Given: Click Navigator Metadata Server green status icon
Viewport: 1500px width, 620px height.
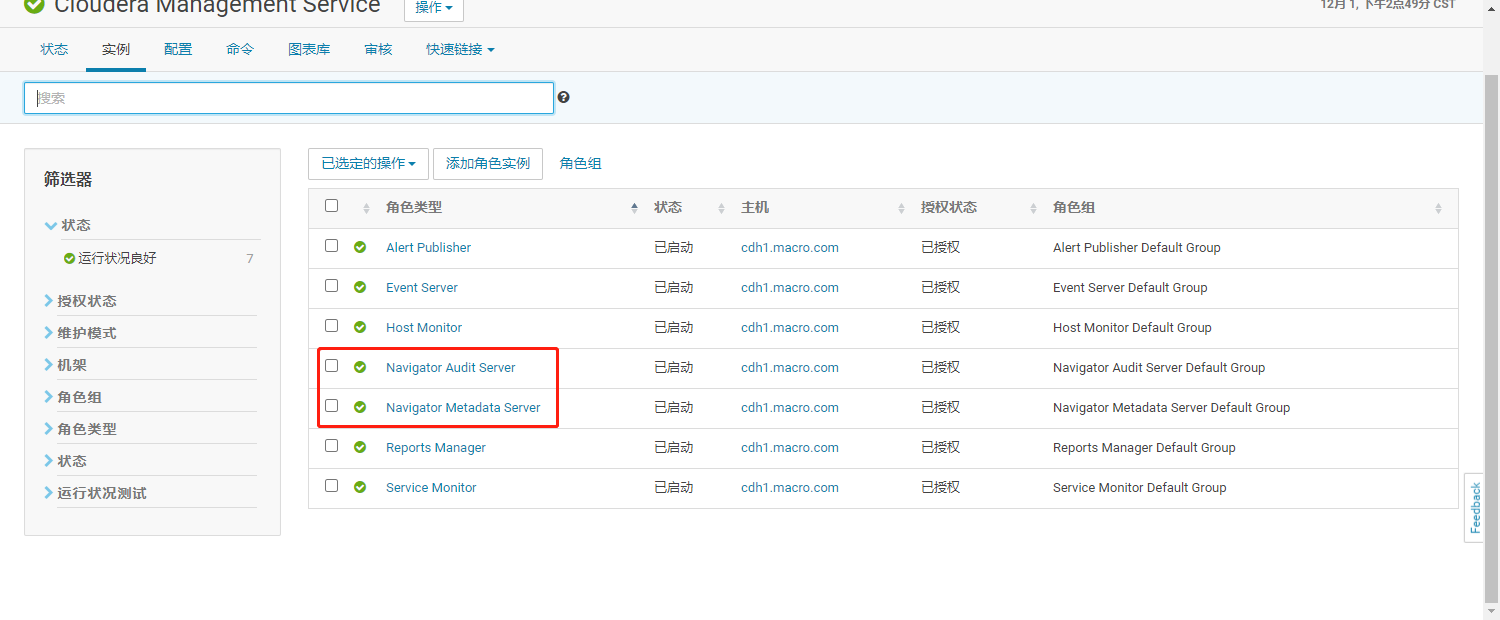Looking at the screenshot, I should click(360, 407).
